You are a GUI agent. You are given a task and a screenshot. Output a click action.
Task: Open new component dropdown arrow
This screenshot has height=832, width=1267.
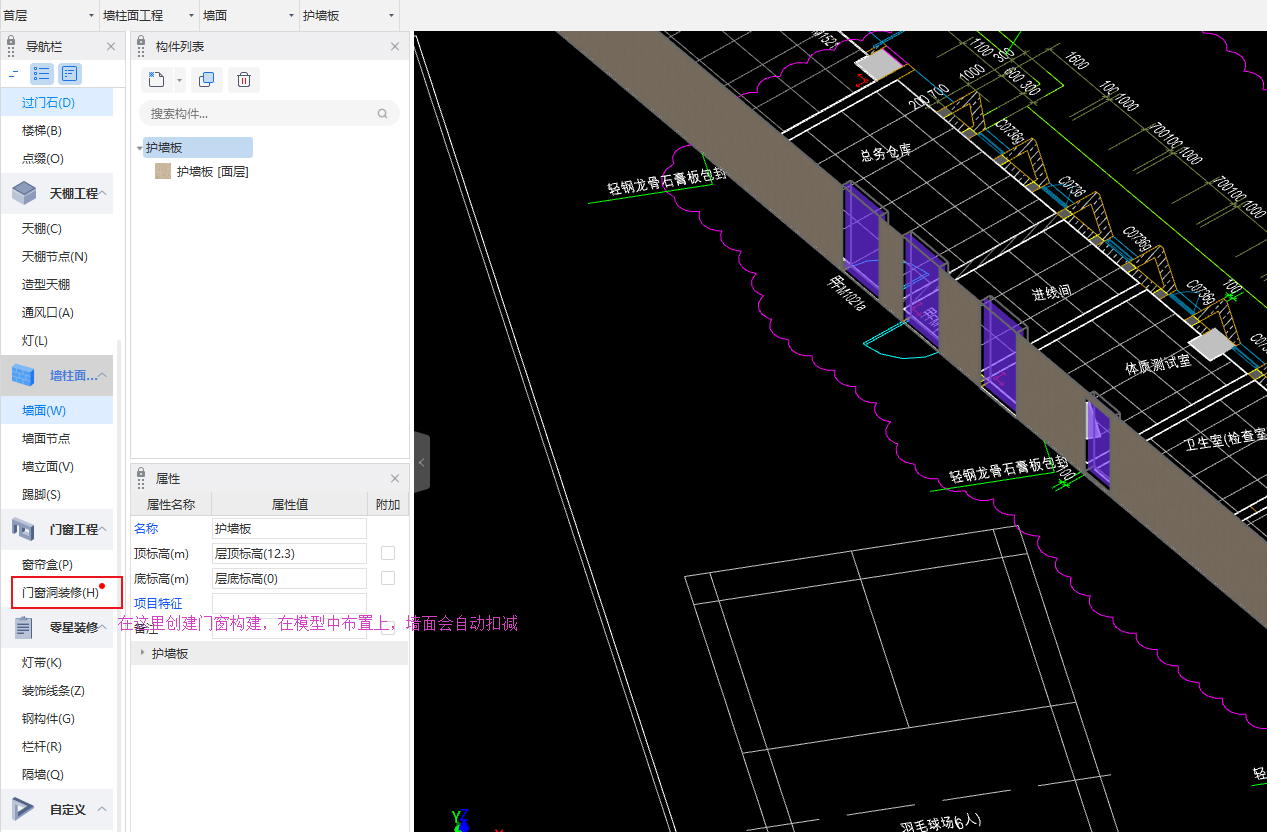pyautogui.click(x=179, y=80)
